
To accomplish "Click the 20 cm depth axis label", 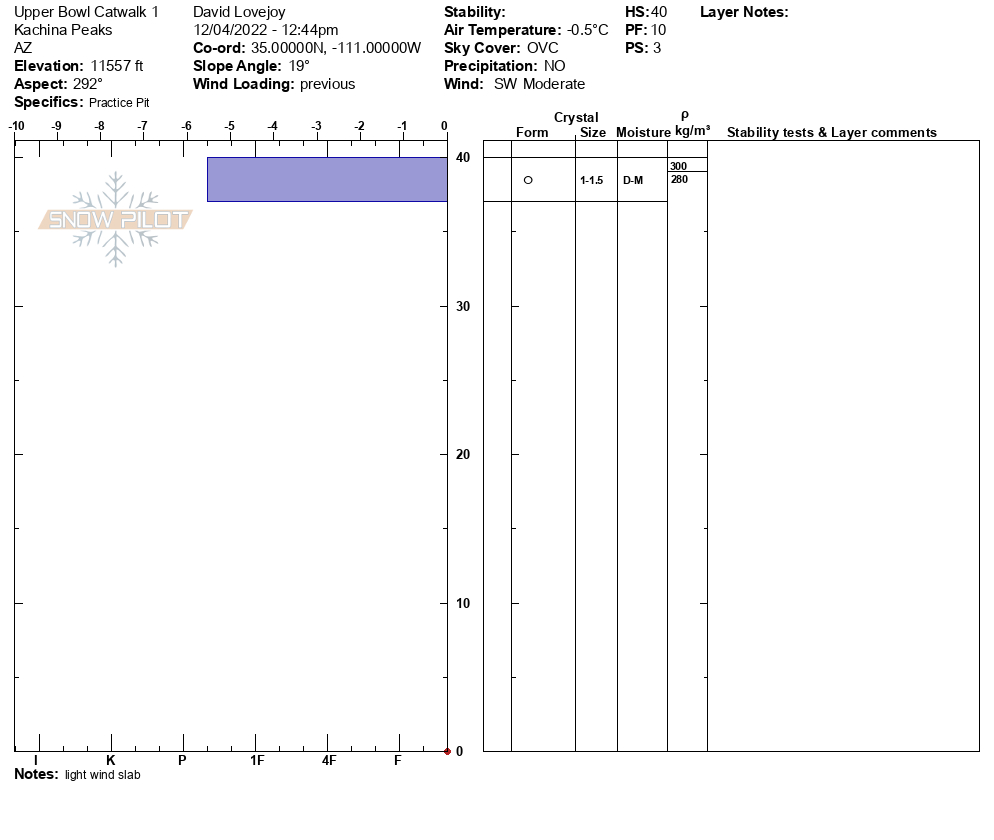I will click(463, 455).
